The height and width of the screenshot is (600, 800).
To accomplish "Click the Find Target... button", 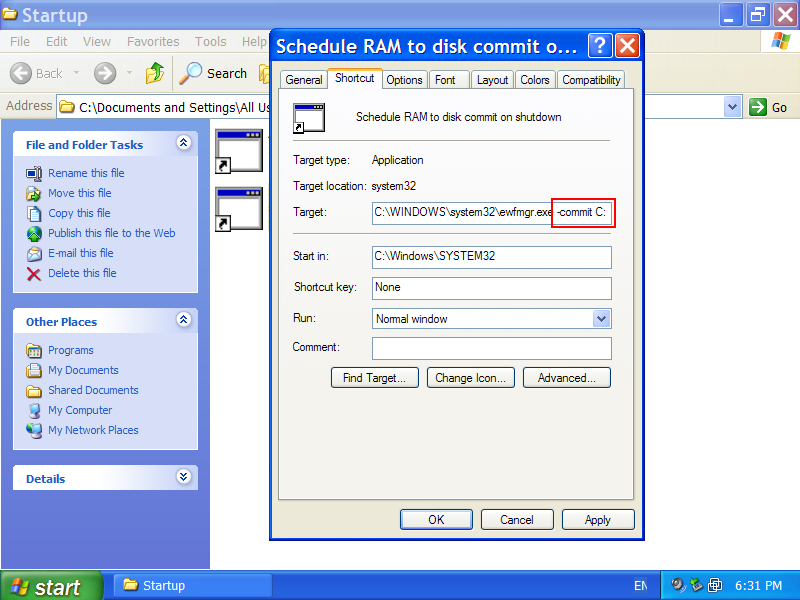I will (x=374, y=378).
